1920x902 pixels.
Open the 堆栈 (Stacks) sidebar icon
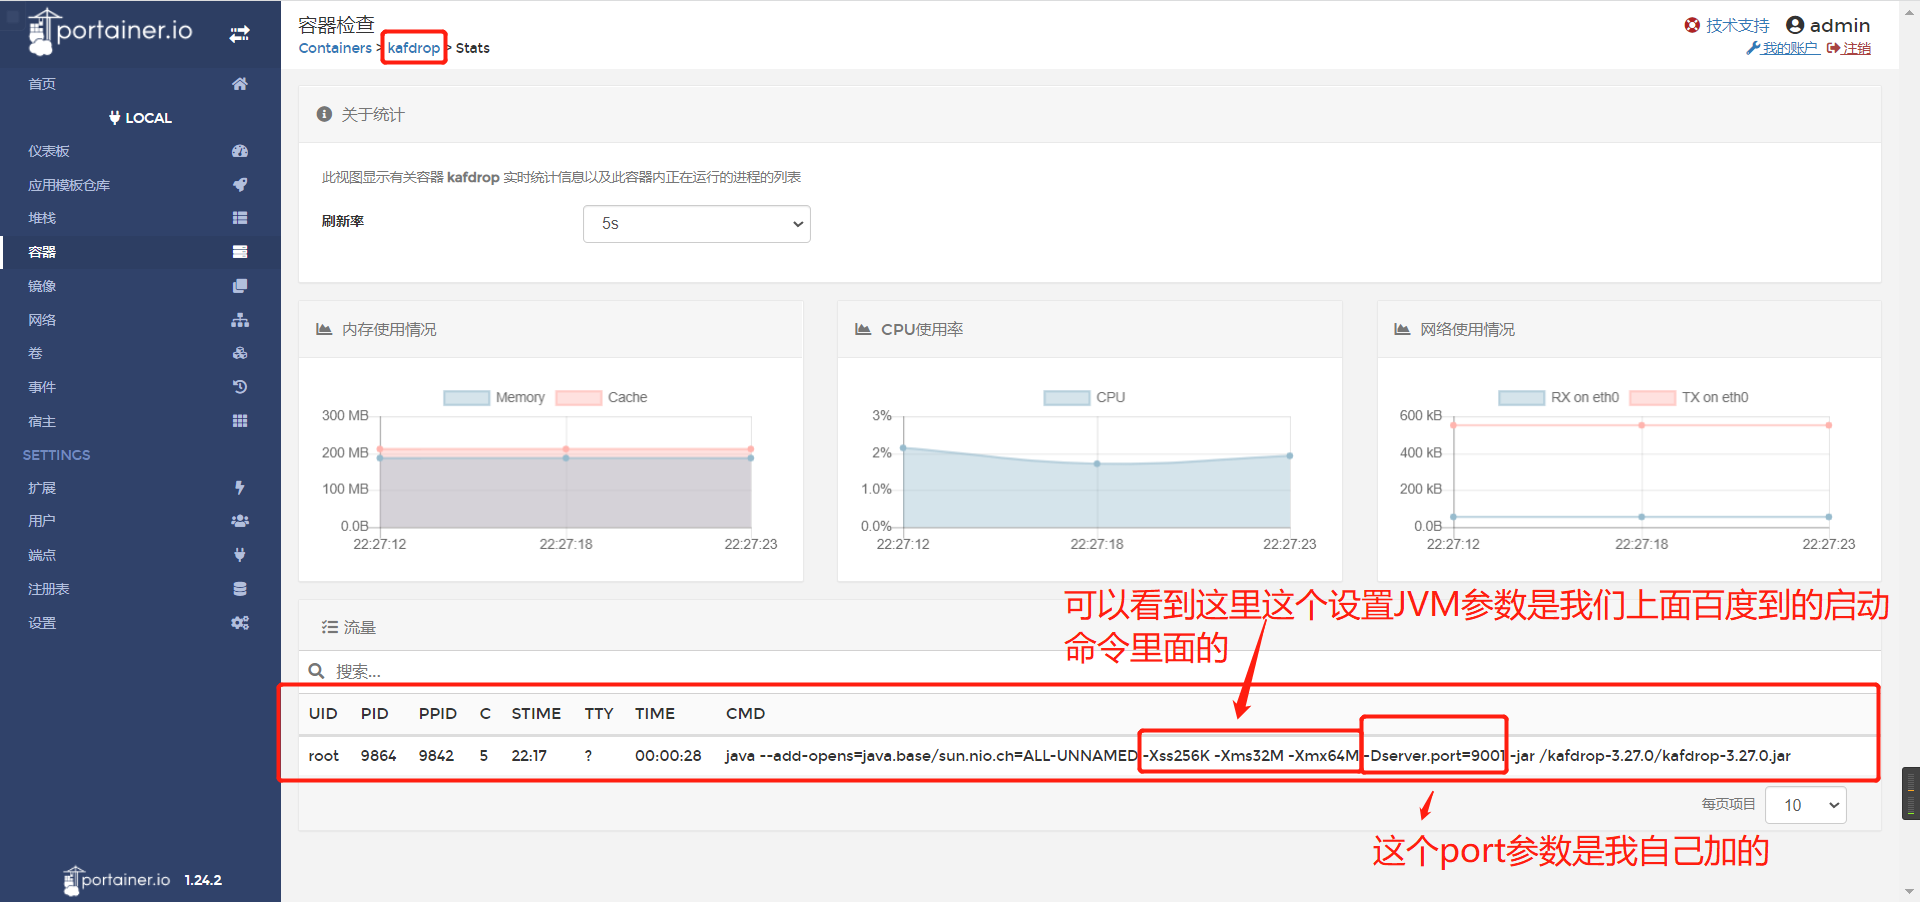(239, 217)
